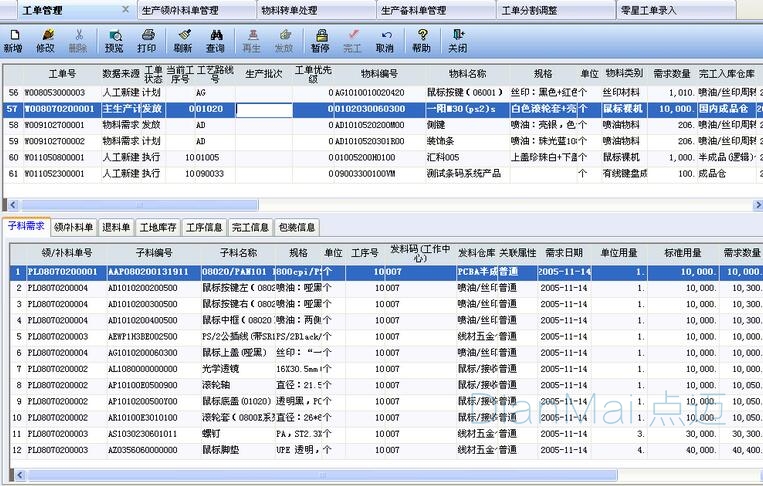This screenshot has width=763, height=486.
Task: Show the 工序信息 detail tab
Action: tap(206, 227)
